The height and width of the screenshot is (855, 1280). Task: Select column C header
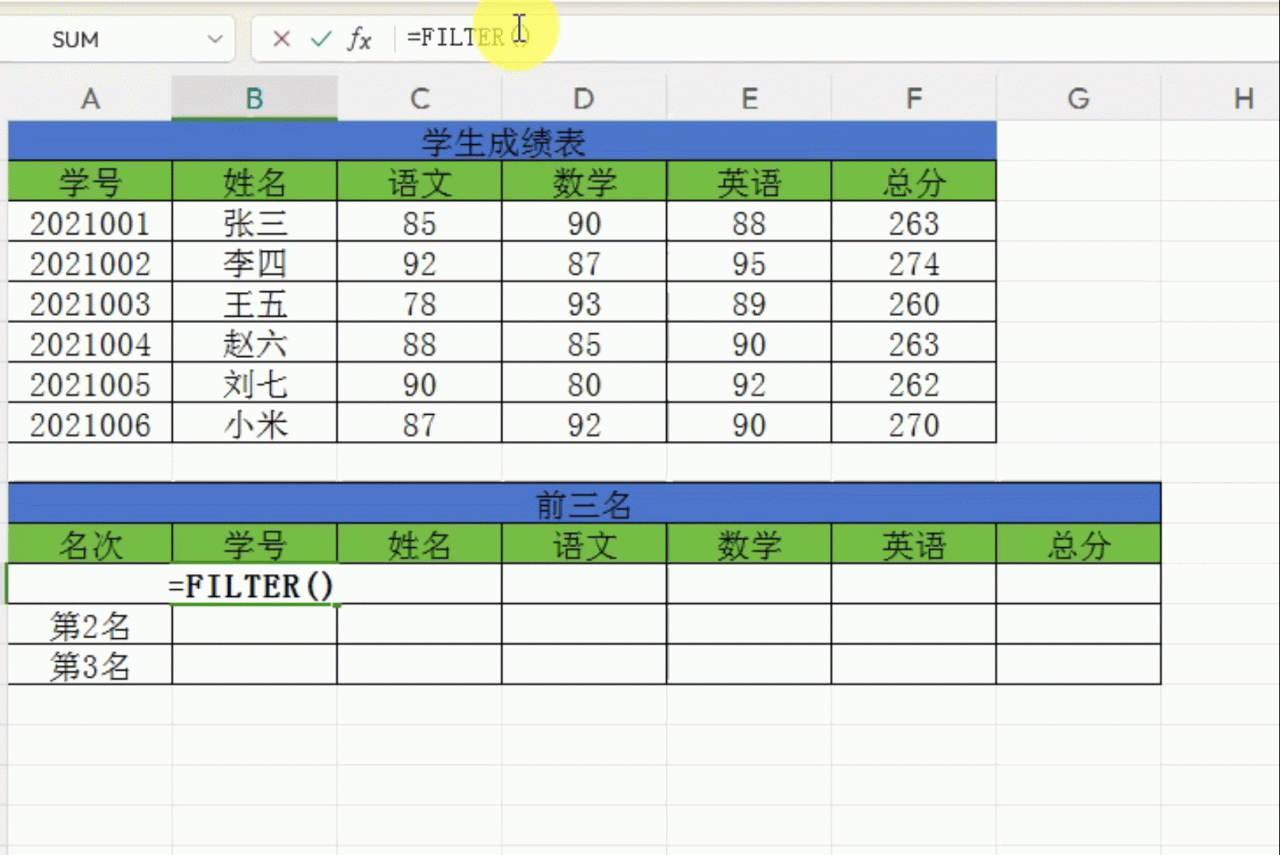click(419, 98)
